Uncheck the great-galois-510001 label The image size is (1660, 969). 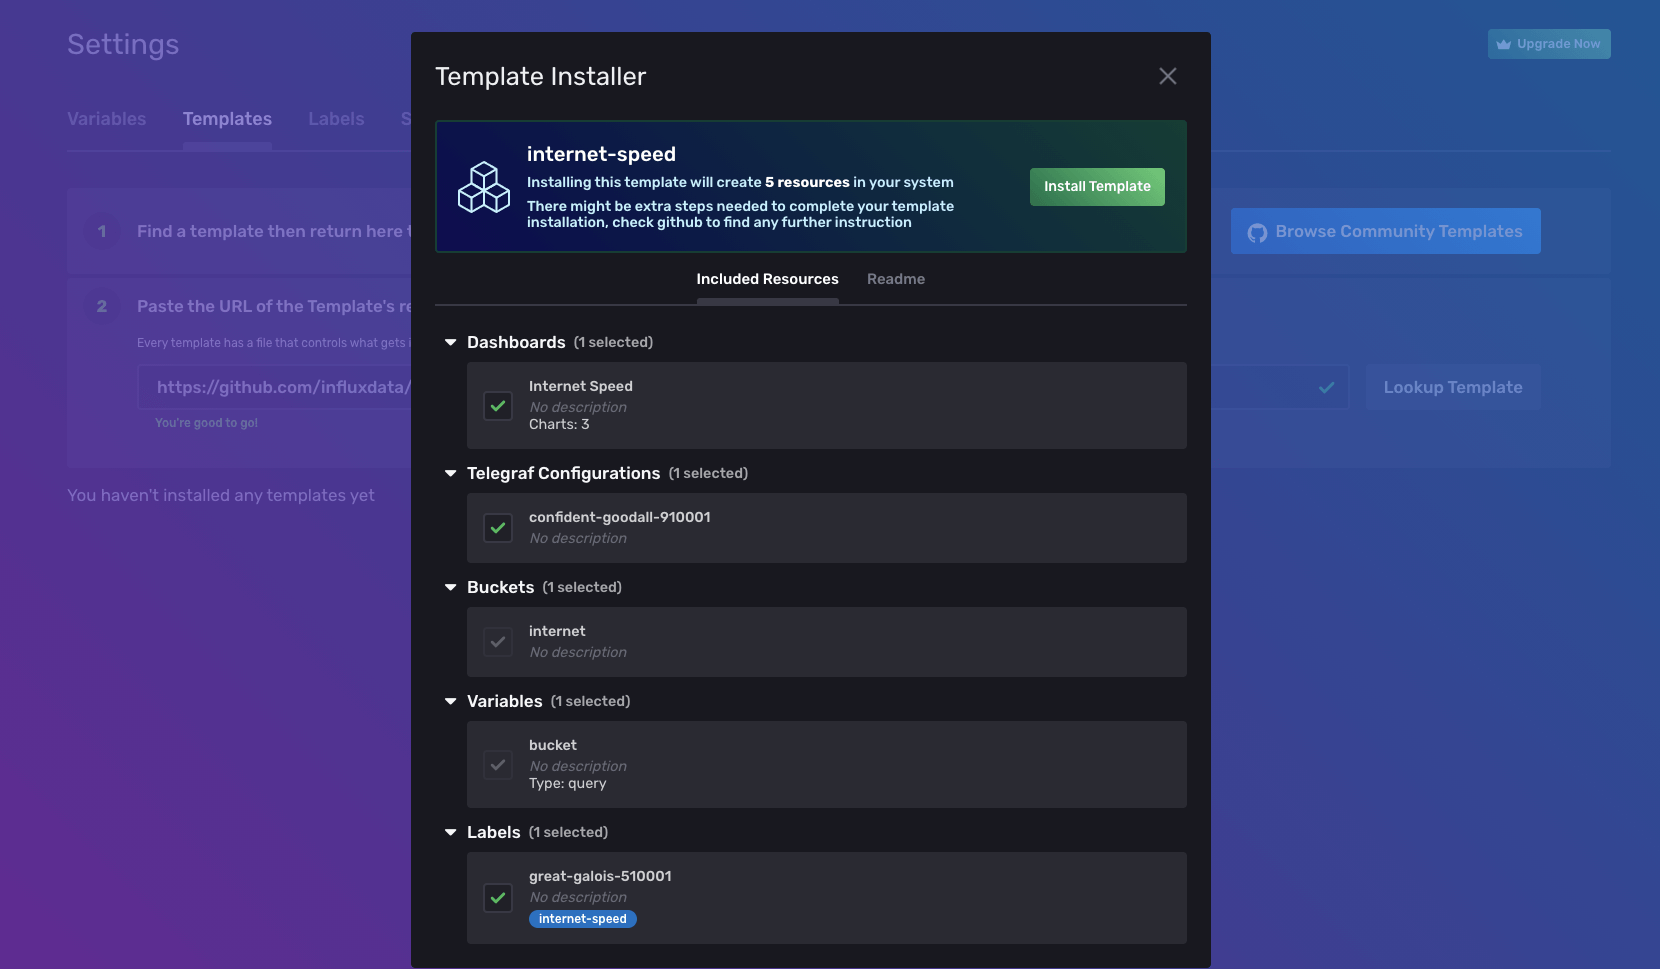(497, 897)
